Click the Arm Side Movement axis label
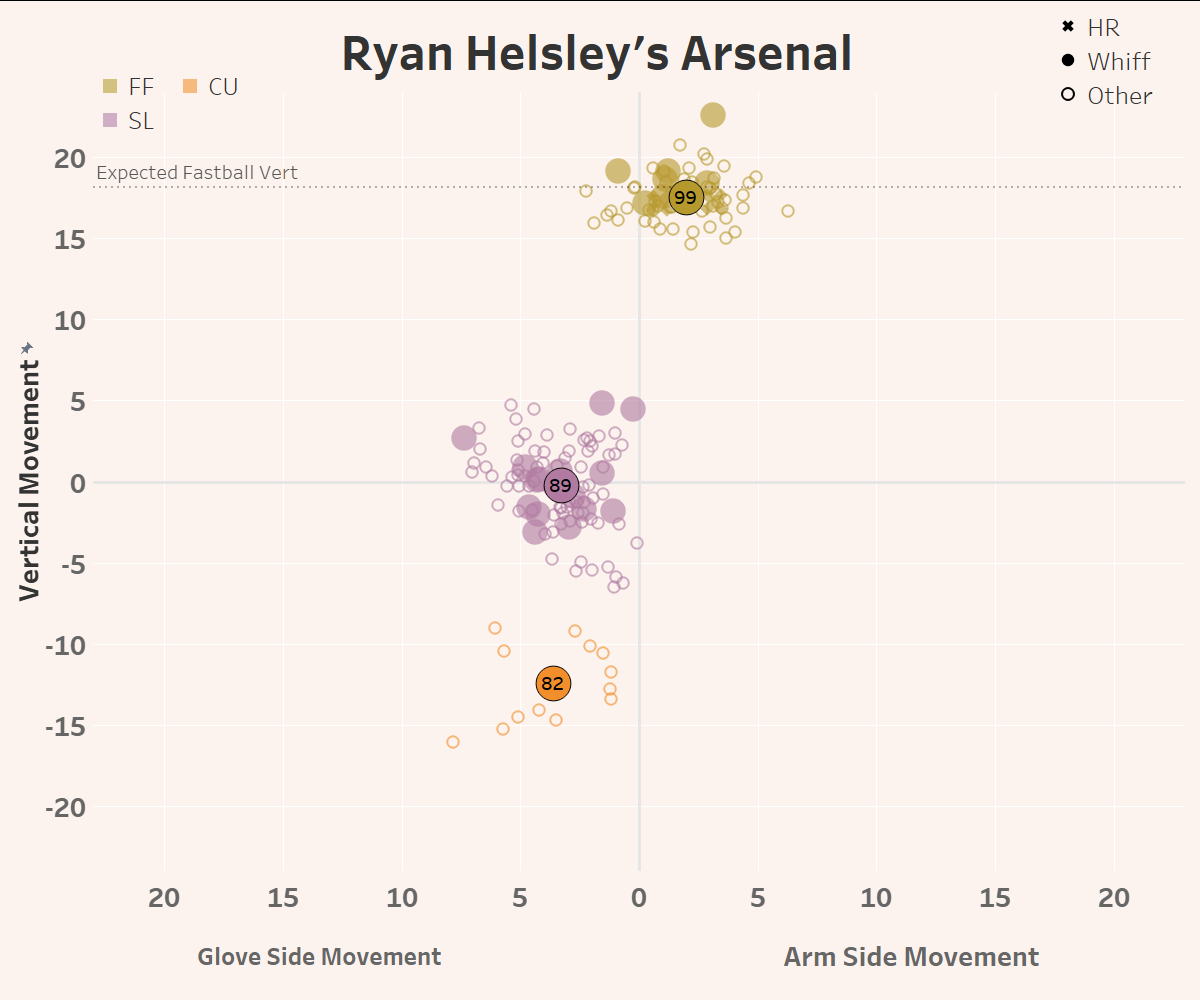Image resolution: width=1200 pixels, height=1000 pixels. pos(911,957)
